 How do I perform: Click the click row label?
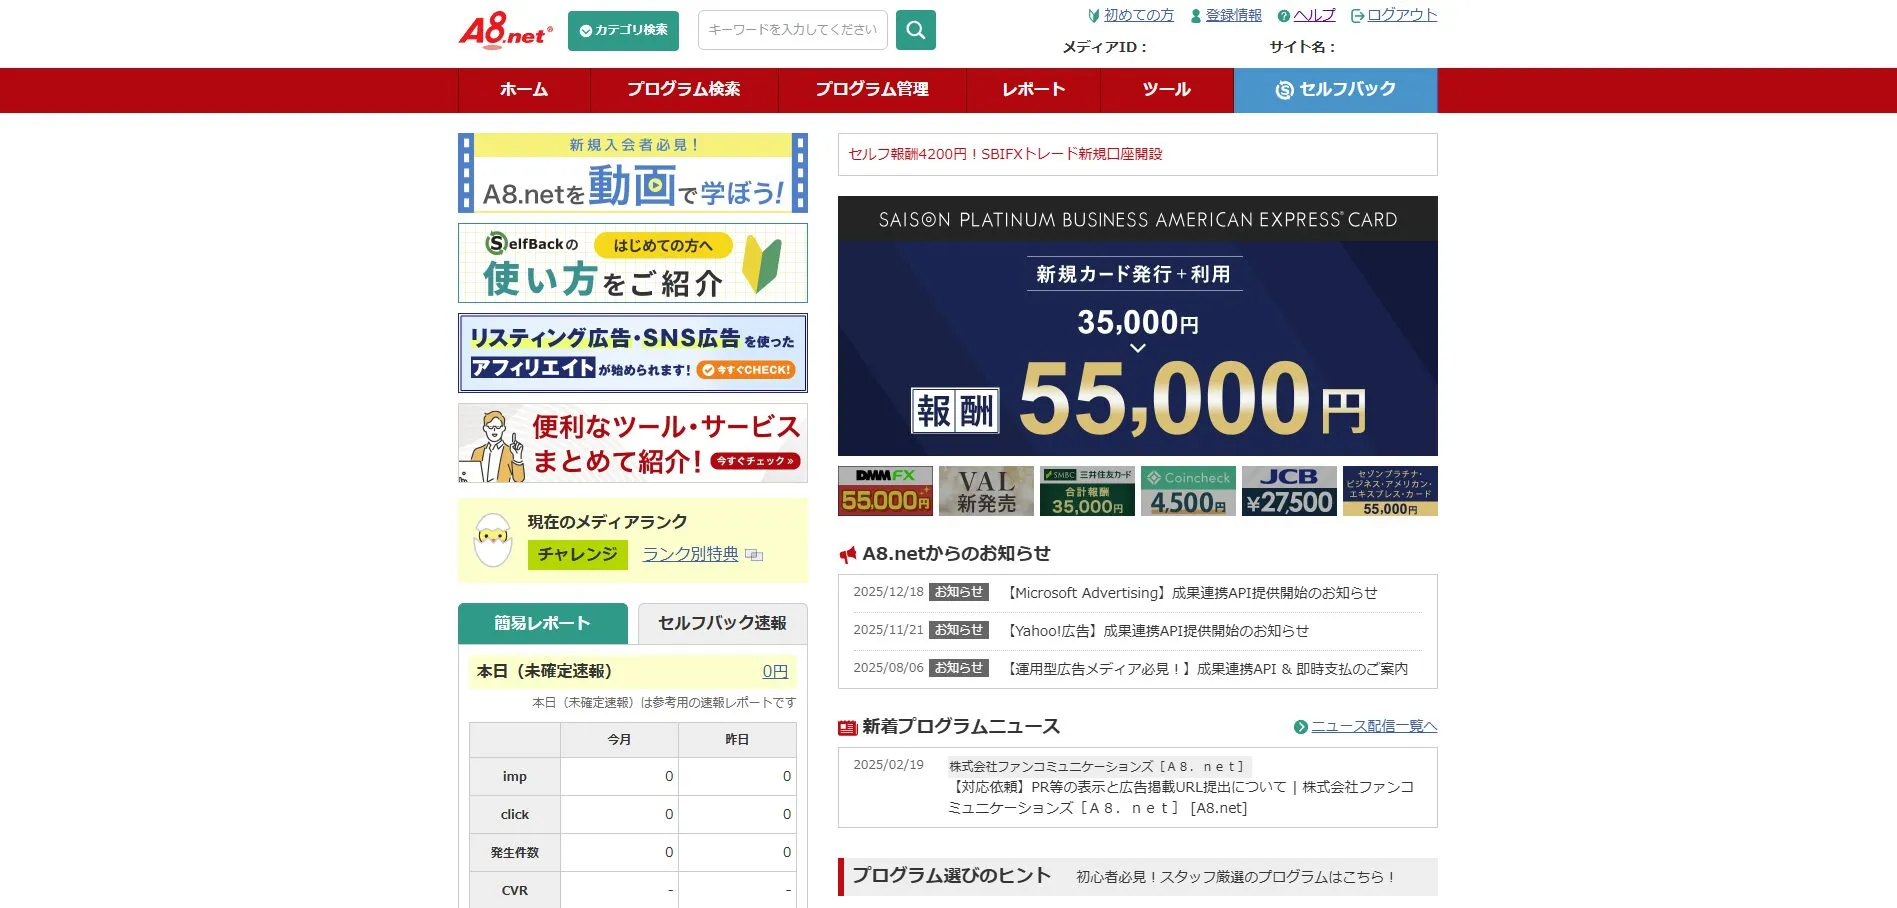point(515,815)
